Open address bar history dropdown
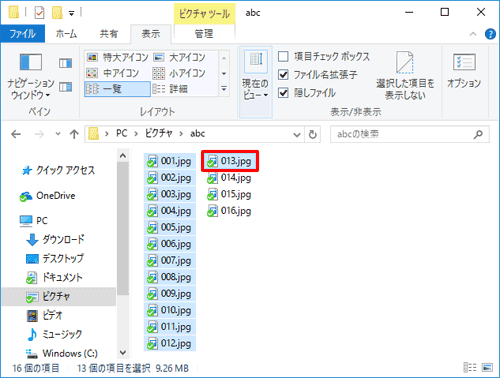 point(297,135)
